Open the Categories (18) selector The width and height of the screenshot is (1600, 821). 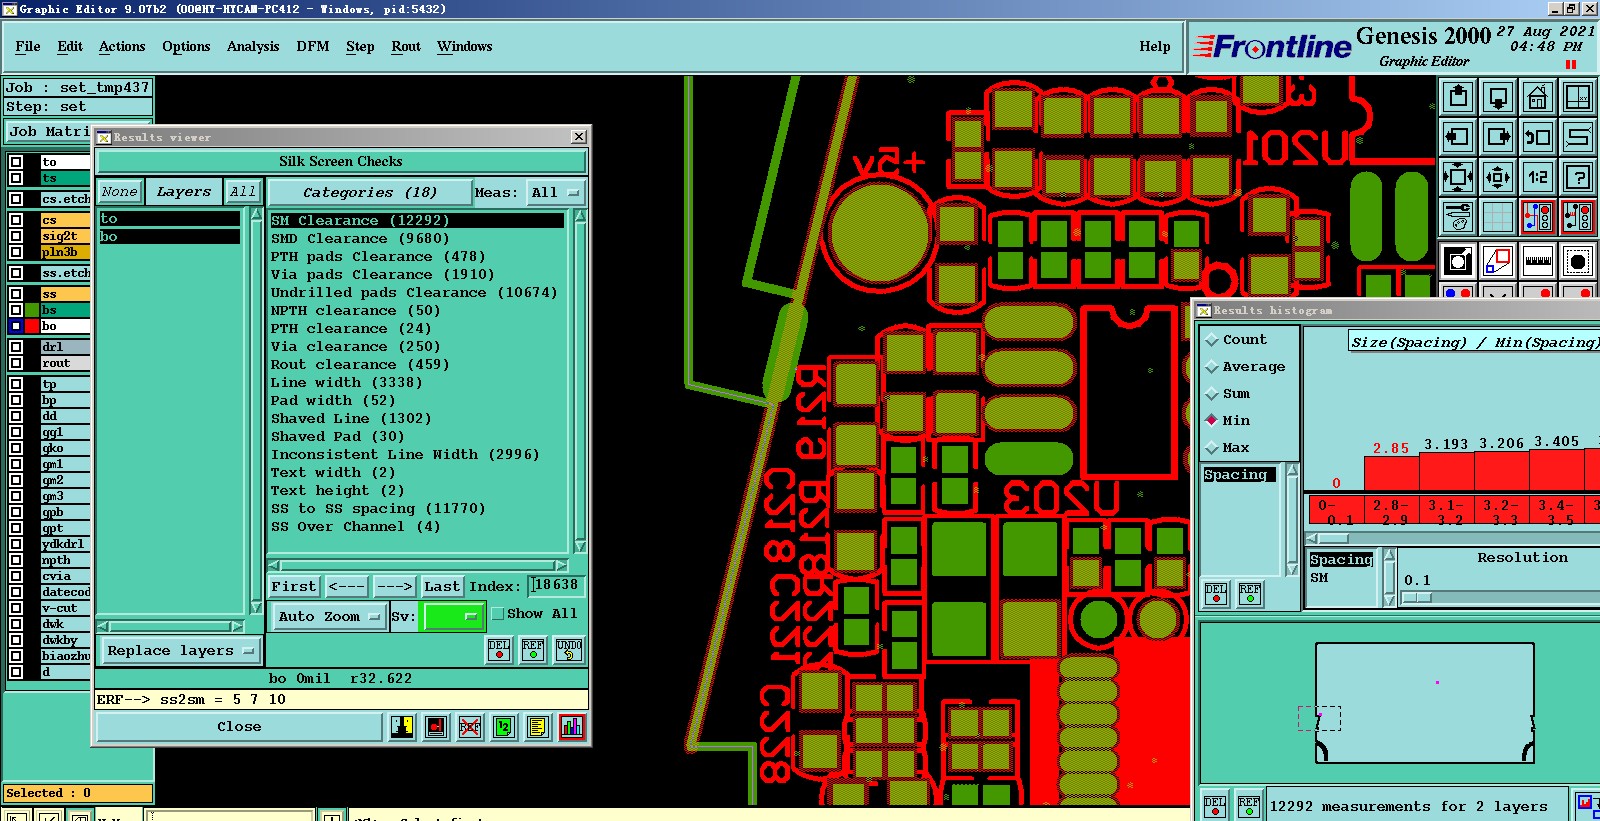click(369, 192)
